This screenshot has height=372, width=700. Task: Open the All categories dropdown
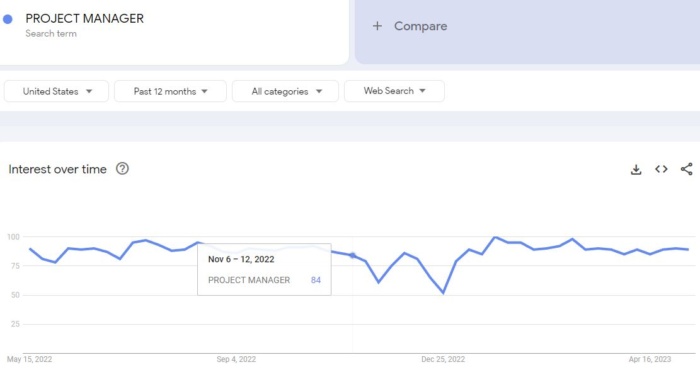(x=285, y=91)
